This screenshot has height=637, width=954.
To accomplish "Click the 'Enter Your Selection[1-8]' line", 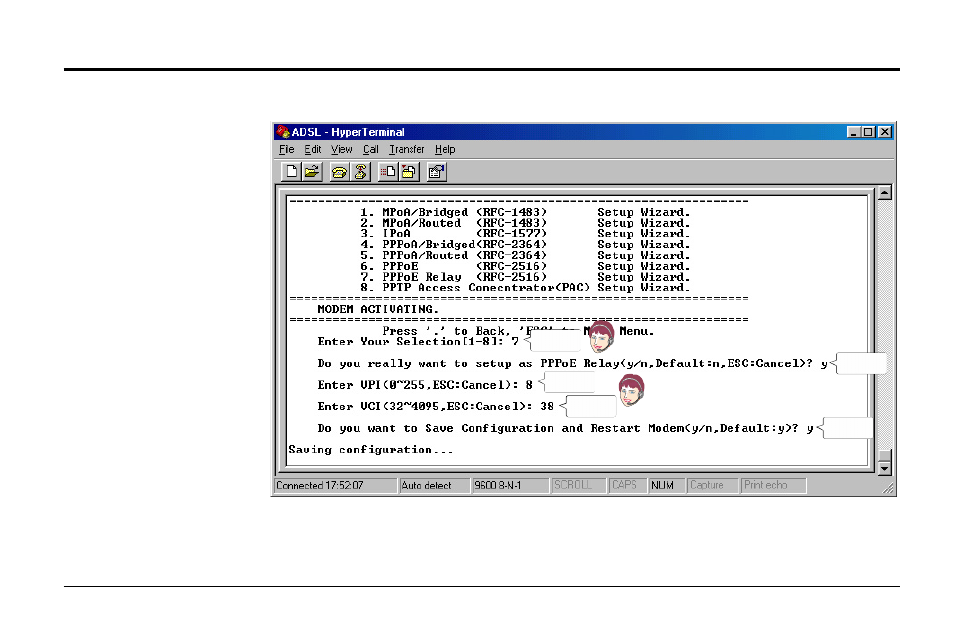I will 418,342.
